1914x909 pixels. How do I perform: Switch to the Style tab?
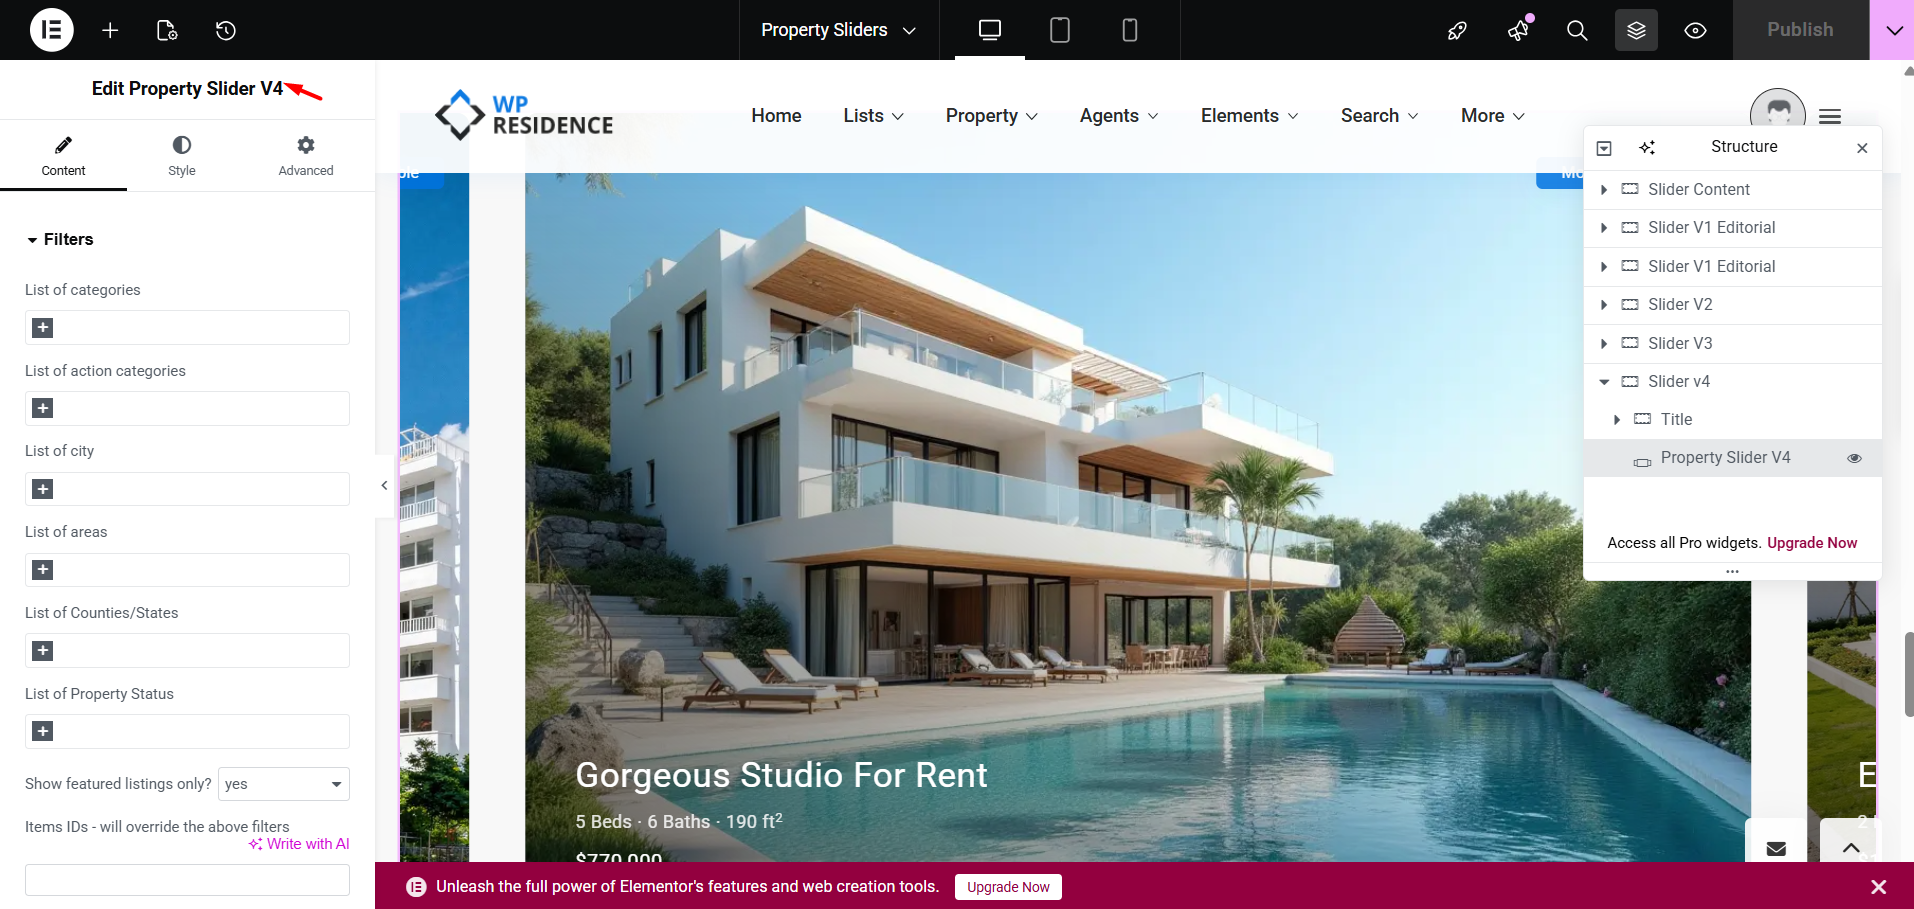[x=182, y=156]
